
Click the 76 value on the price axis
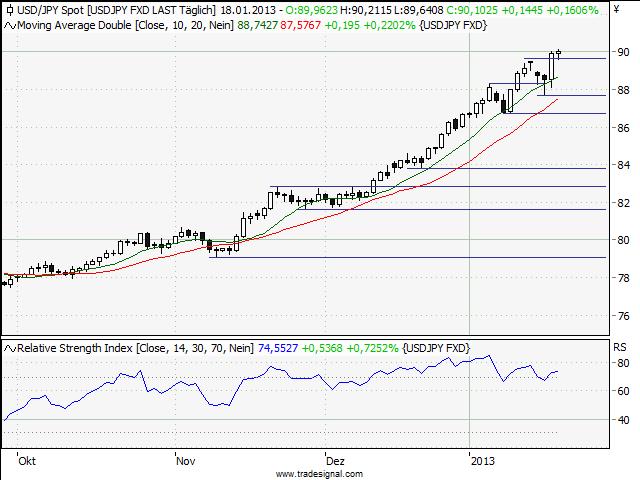tap(621, 316)
